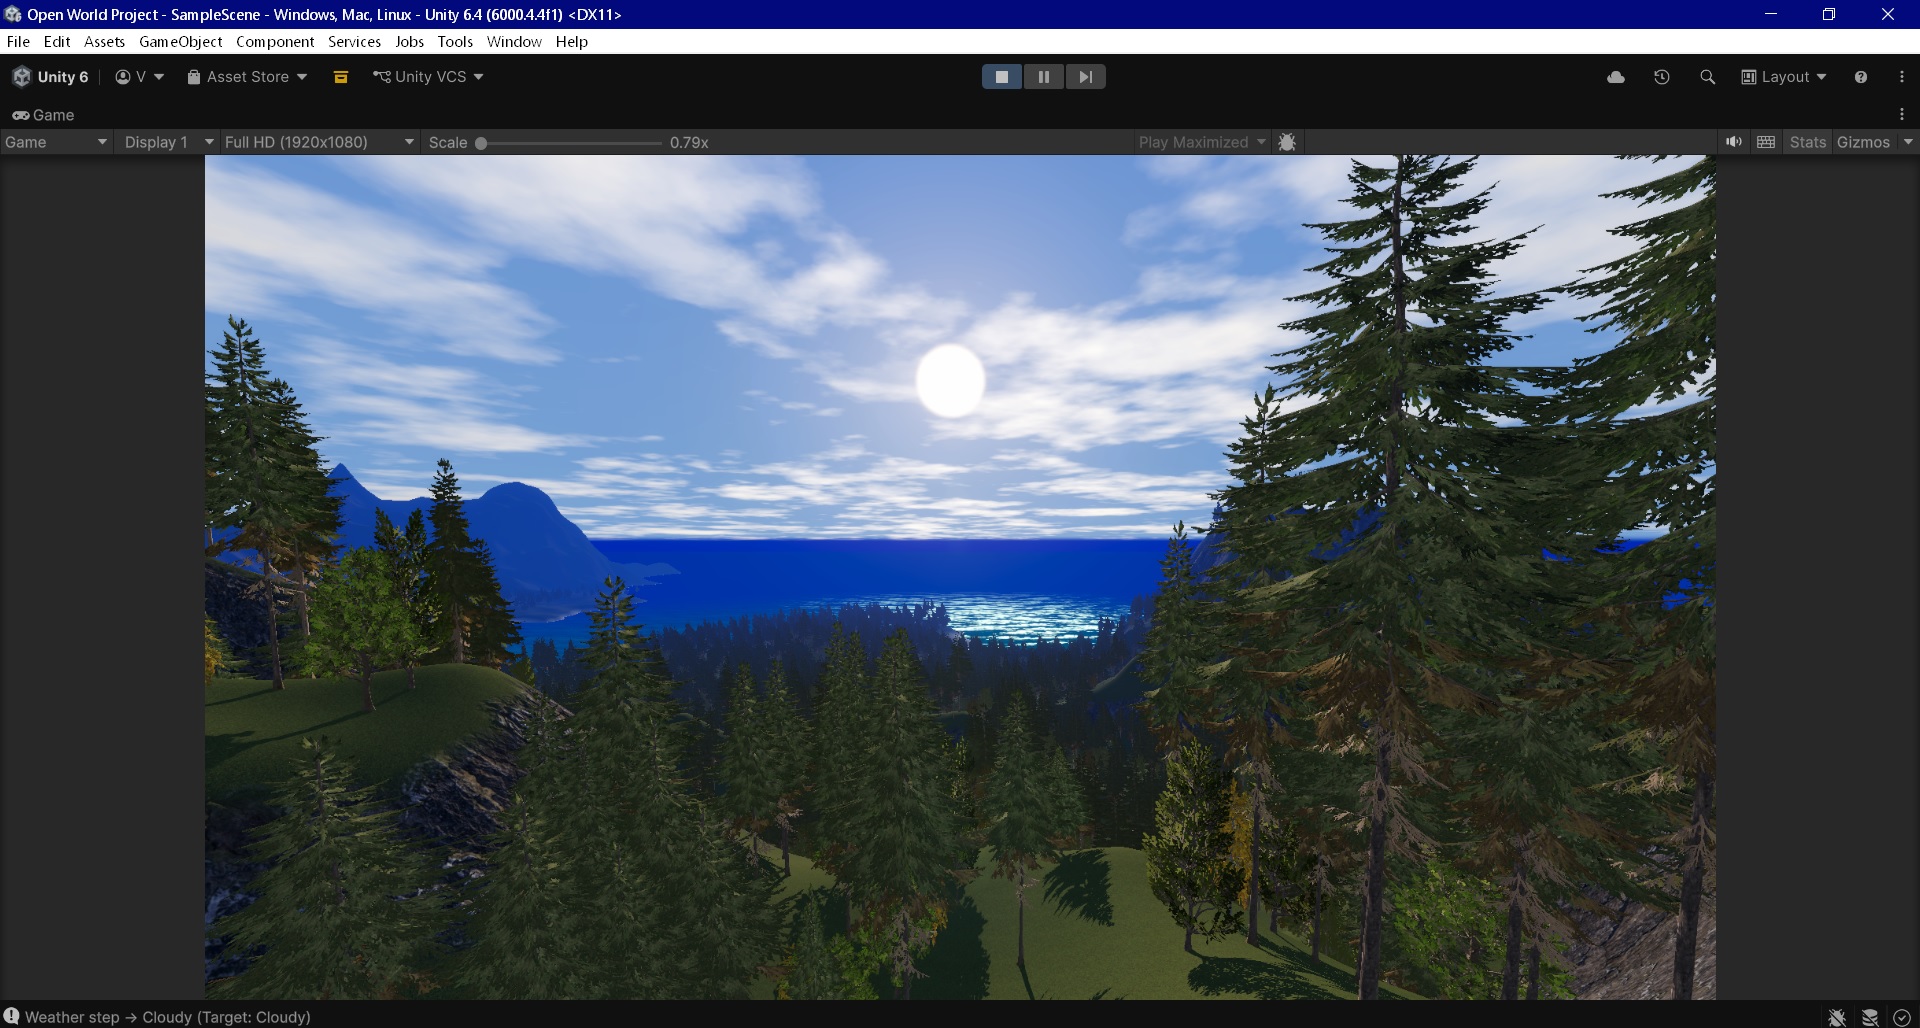Open the Game view mode dropdown
The height and width of the screenshot is (1028, 1920).
click(56, 142)
